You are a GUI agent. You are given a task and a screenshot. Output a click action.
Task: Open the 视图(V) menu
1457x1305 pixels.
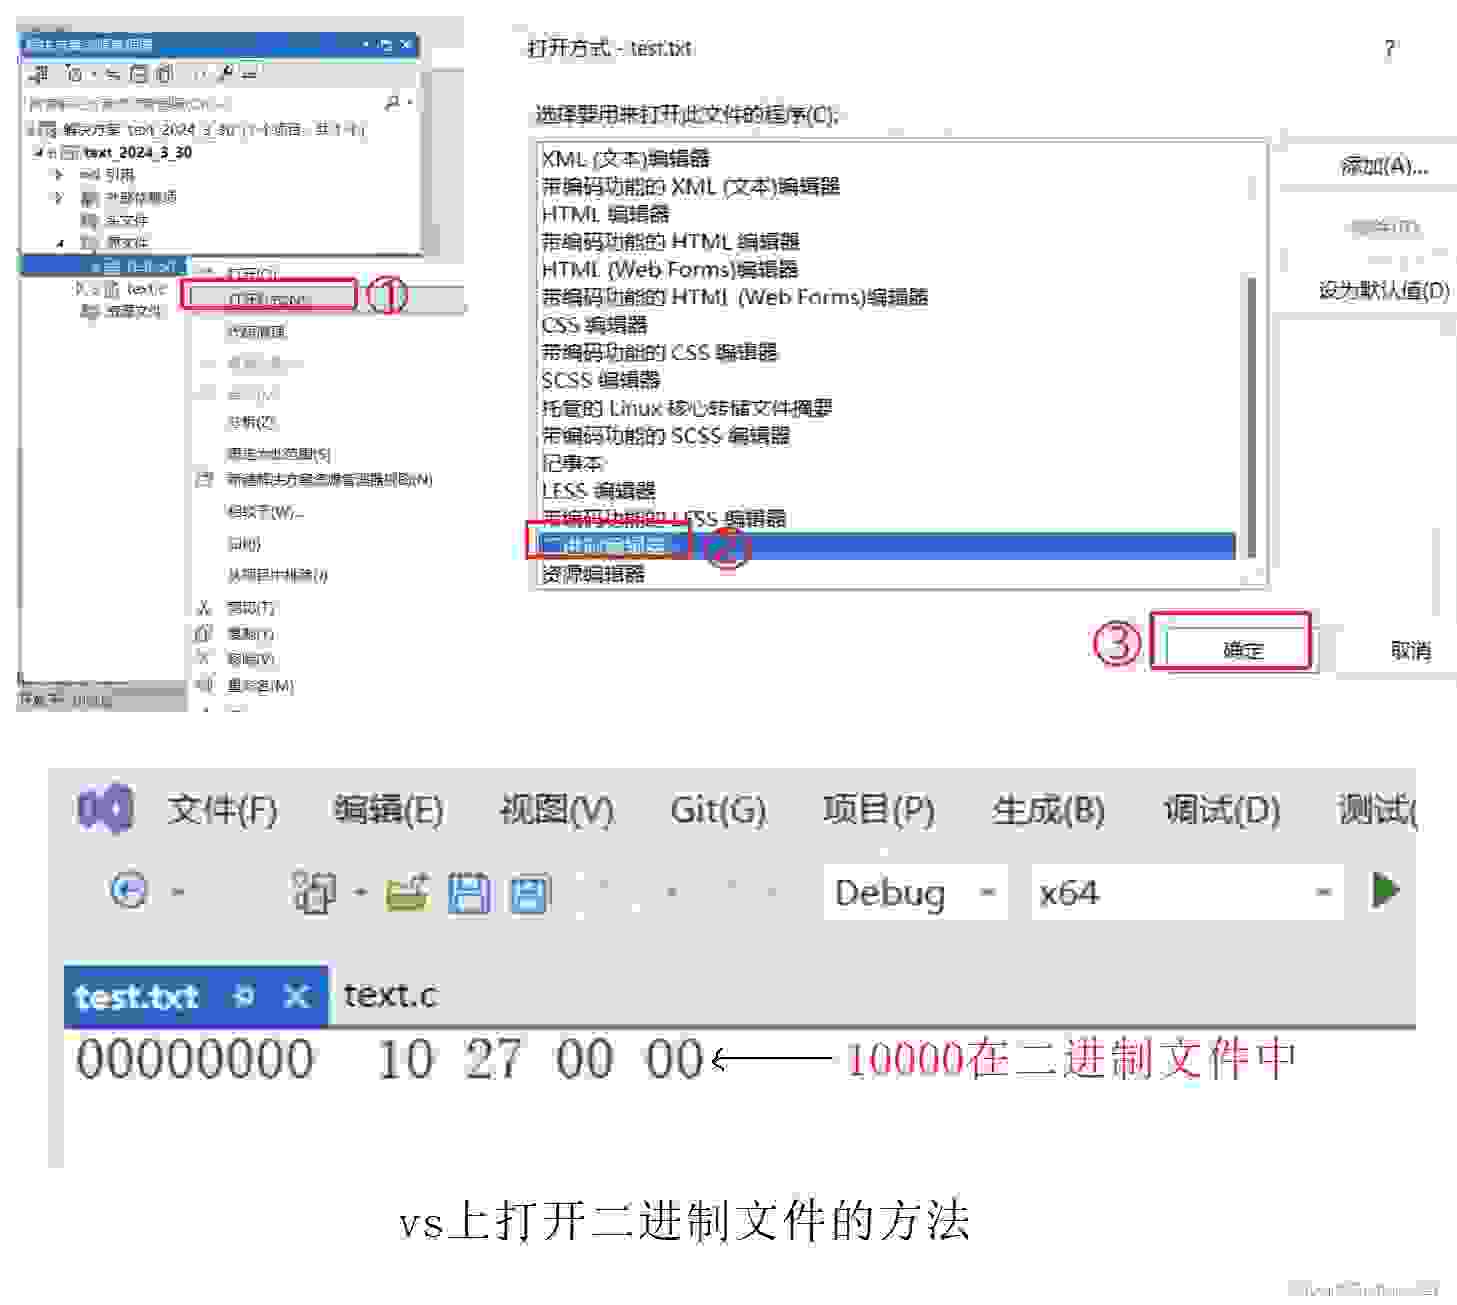[557, 809]
